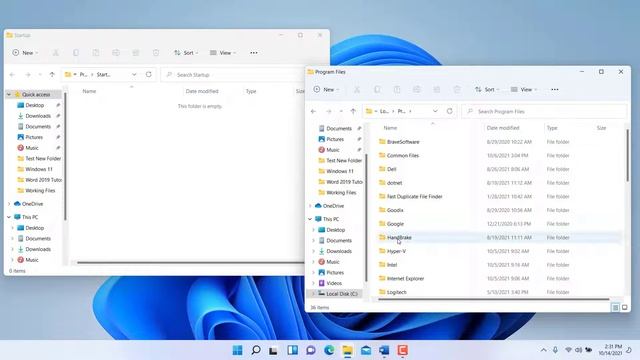Open the Windows Start menu
The width and height of the screenshot is (640, 360).
[237, 350]
